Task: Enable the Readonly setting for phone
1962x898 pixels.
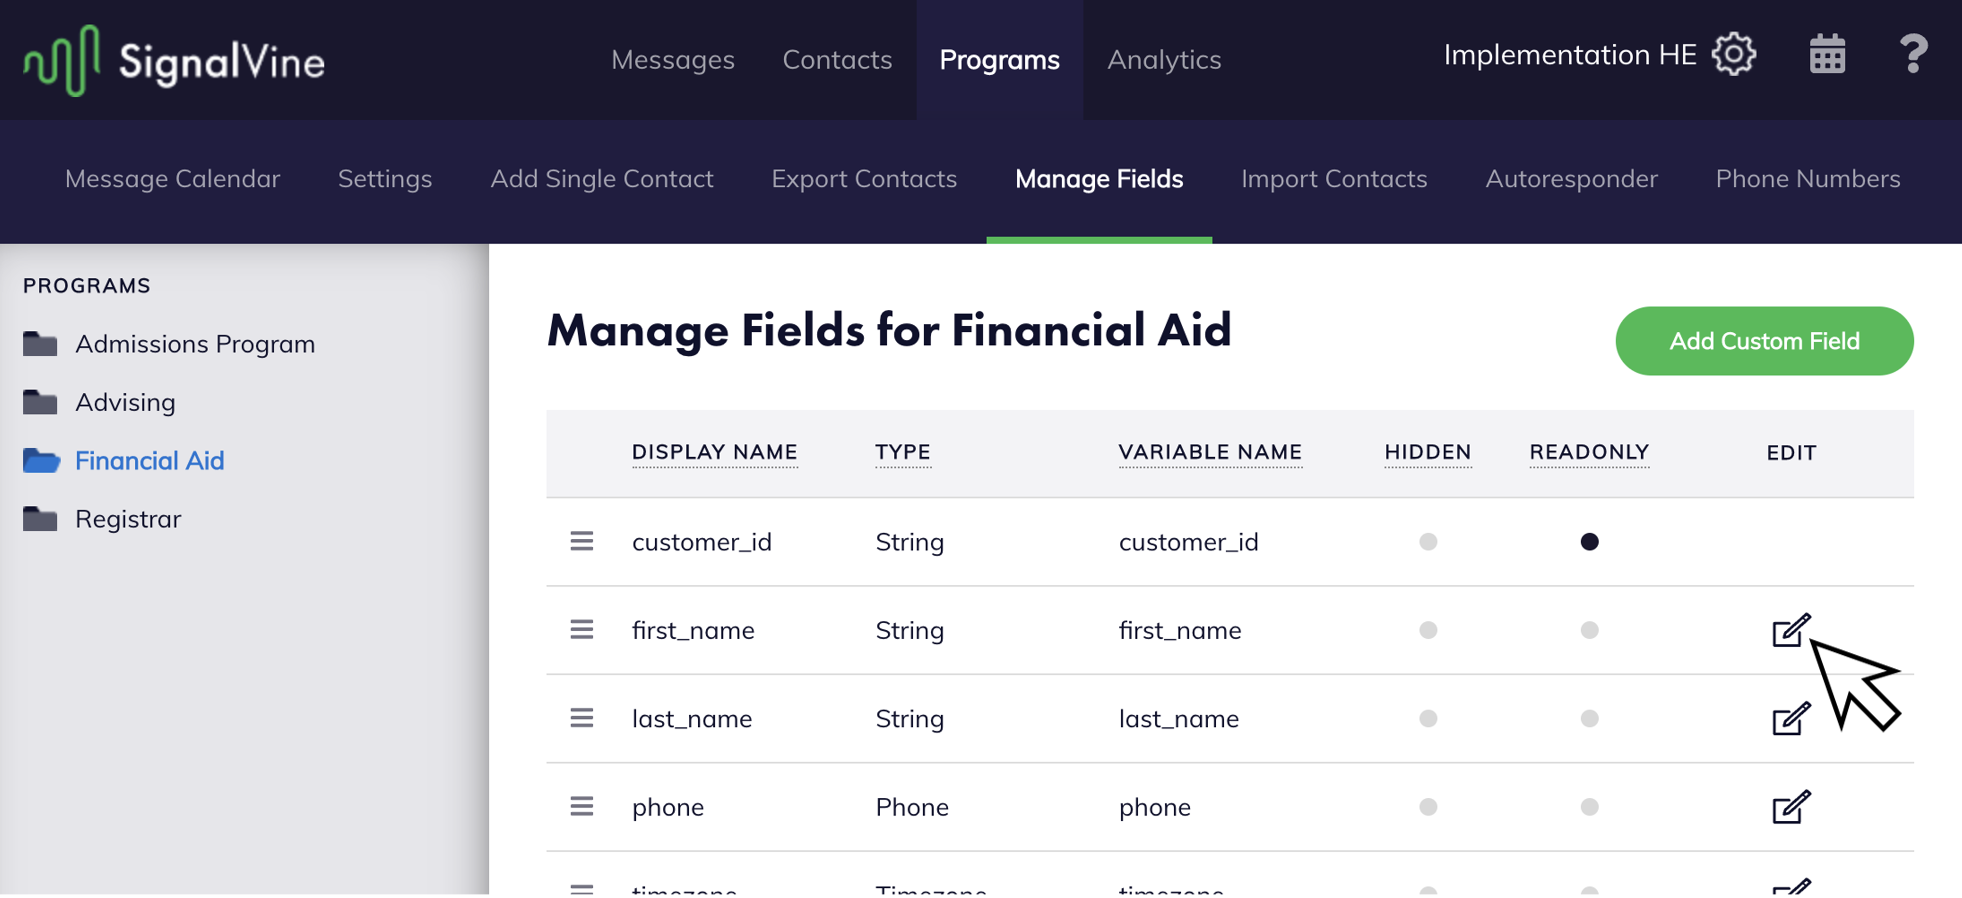Action: click(x=1589, y=806)
